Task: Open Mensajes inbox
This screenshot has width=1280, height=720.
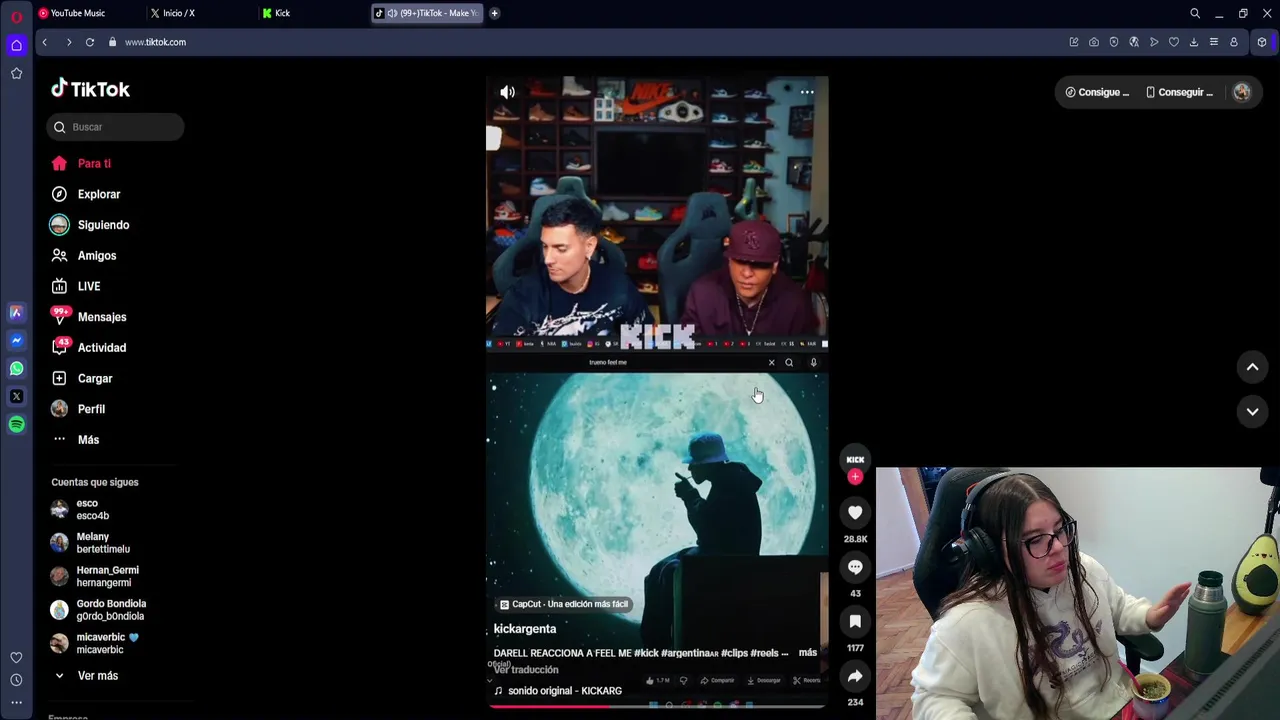Action: pyautogui.click(x=89, y=317)
